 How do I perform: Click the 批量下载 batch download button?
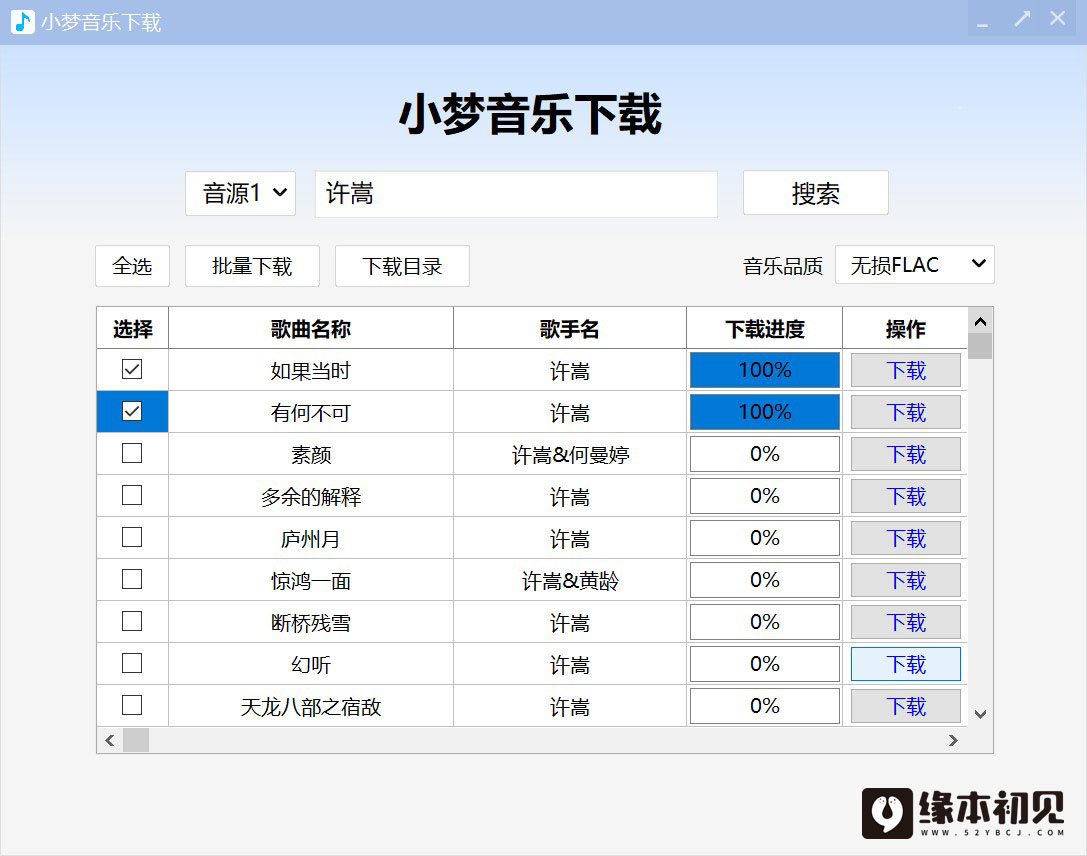tap(252, 266)
